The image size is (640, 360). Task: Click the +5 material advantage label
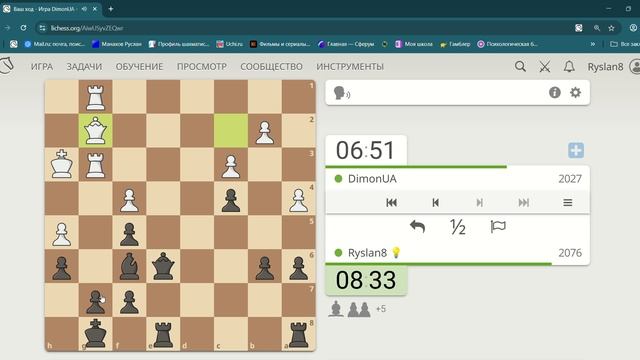point(381,309)
